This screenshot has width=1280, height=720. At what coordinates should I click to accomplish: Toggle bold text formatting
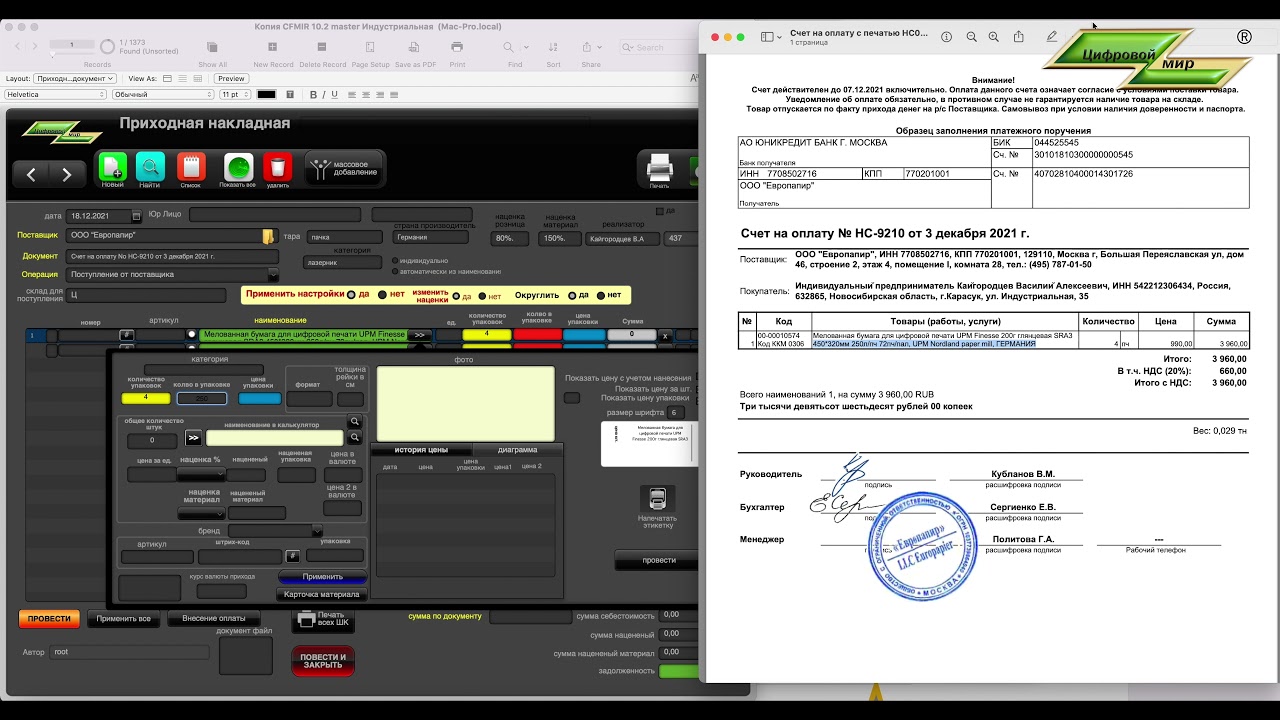click(313, 94)
